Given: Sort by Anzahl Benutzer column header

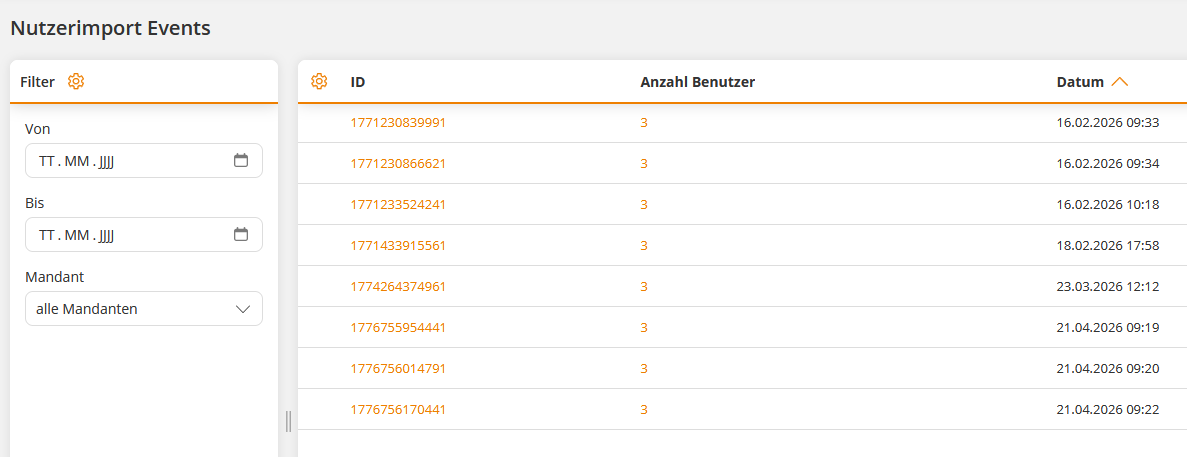Looking at the screenshot, I should [697, 82].
